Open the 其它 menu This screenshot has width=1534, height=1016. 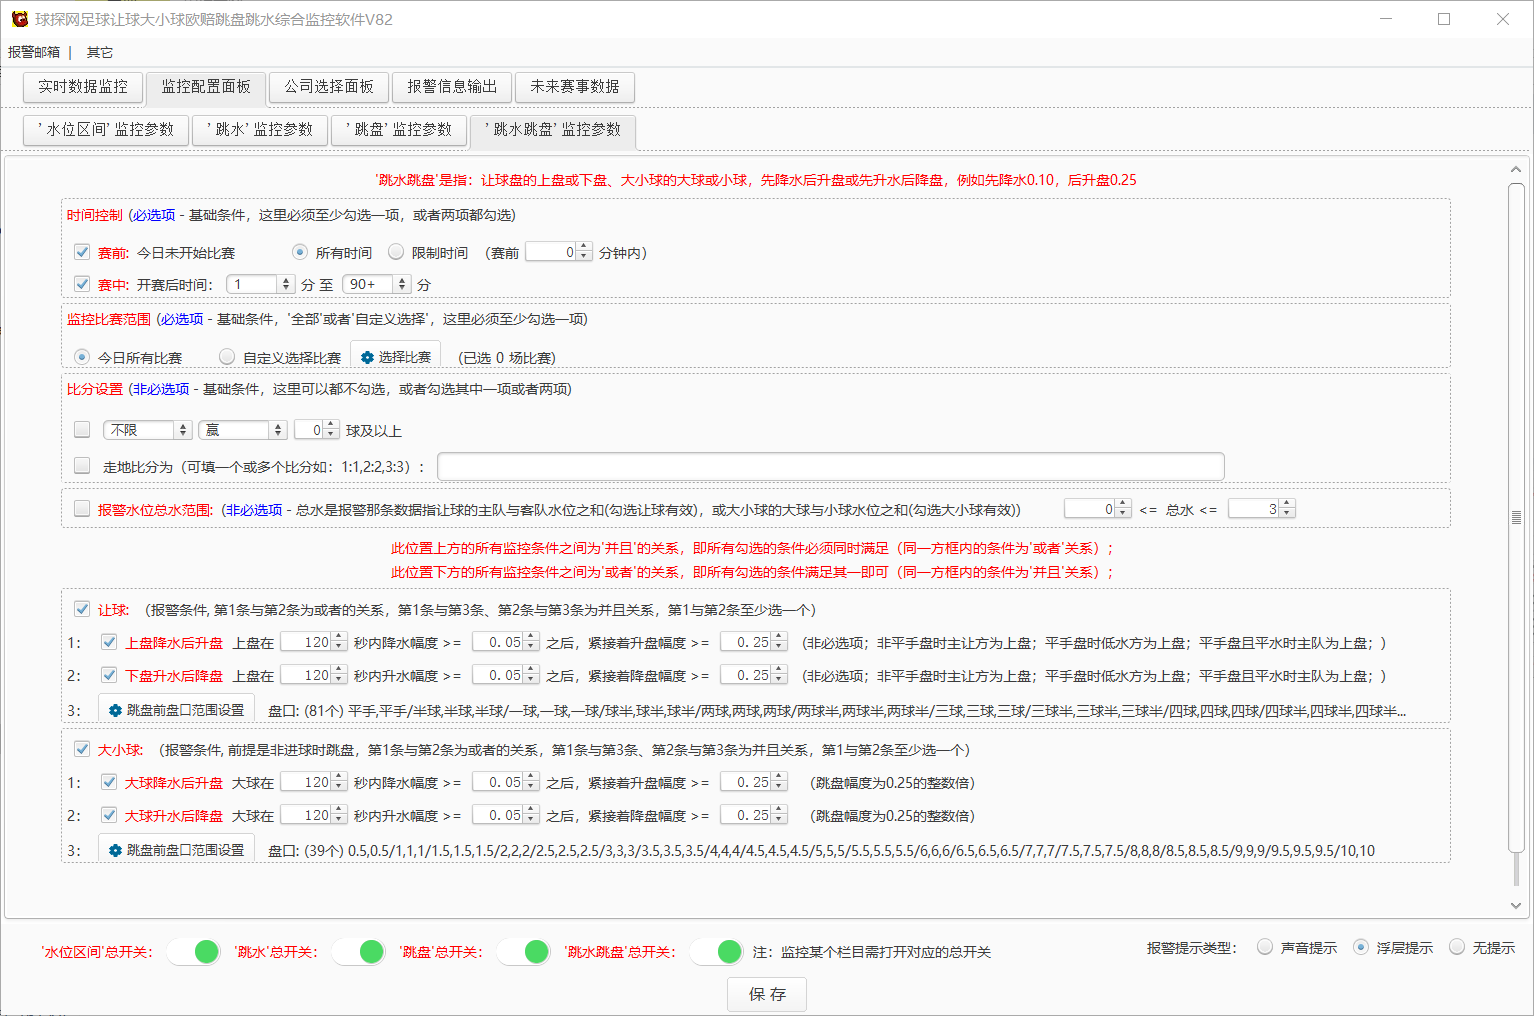[100, 52]
